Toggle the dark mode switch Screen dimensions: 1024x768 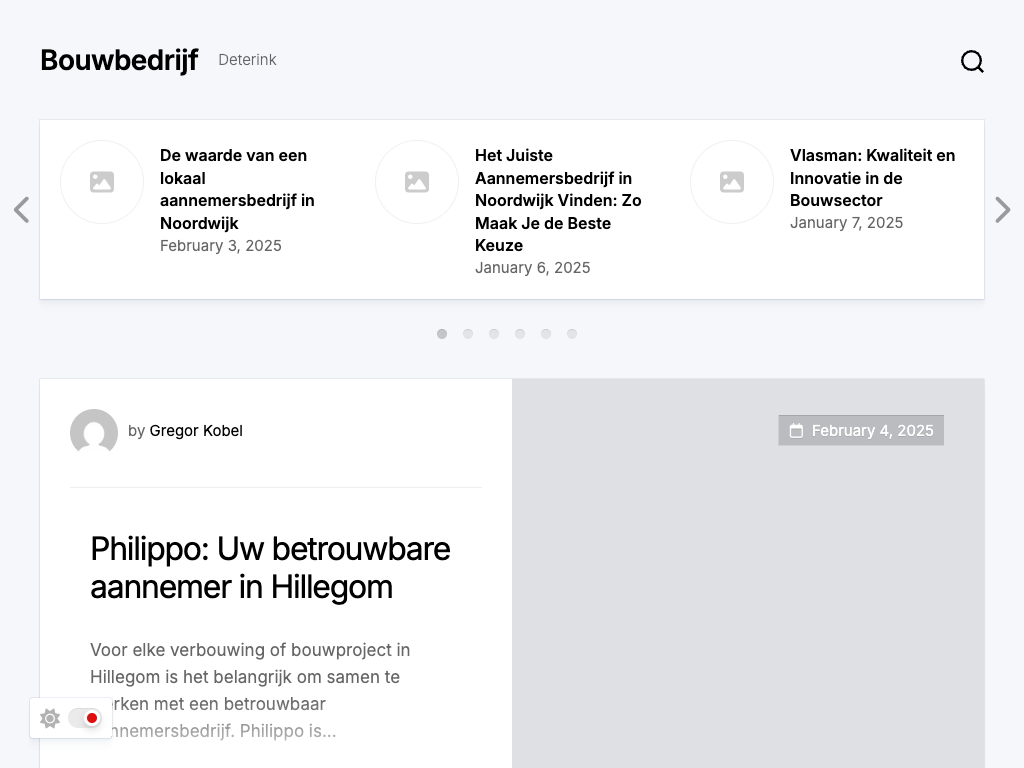85,718
